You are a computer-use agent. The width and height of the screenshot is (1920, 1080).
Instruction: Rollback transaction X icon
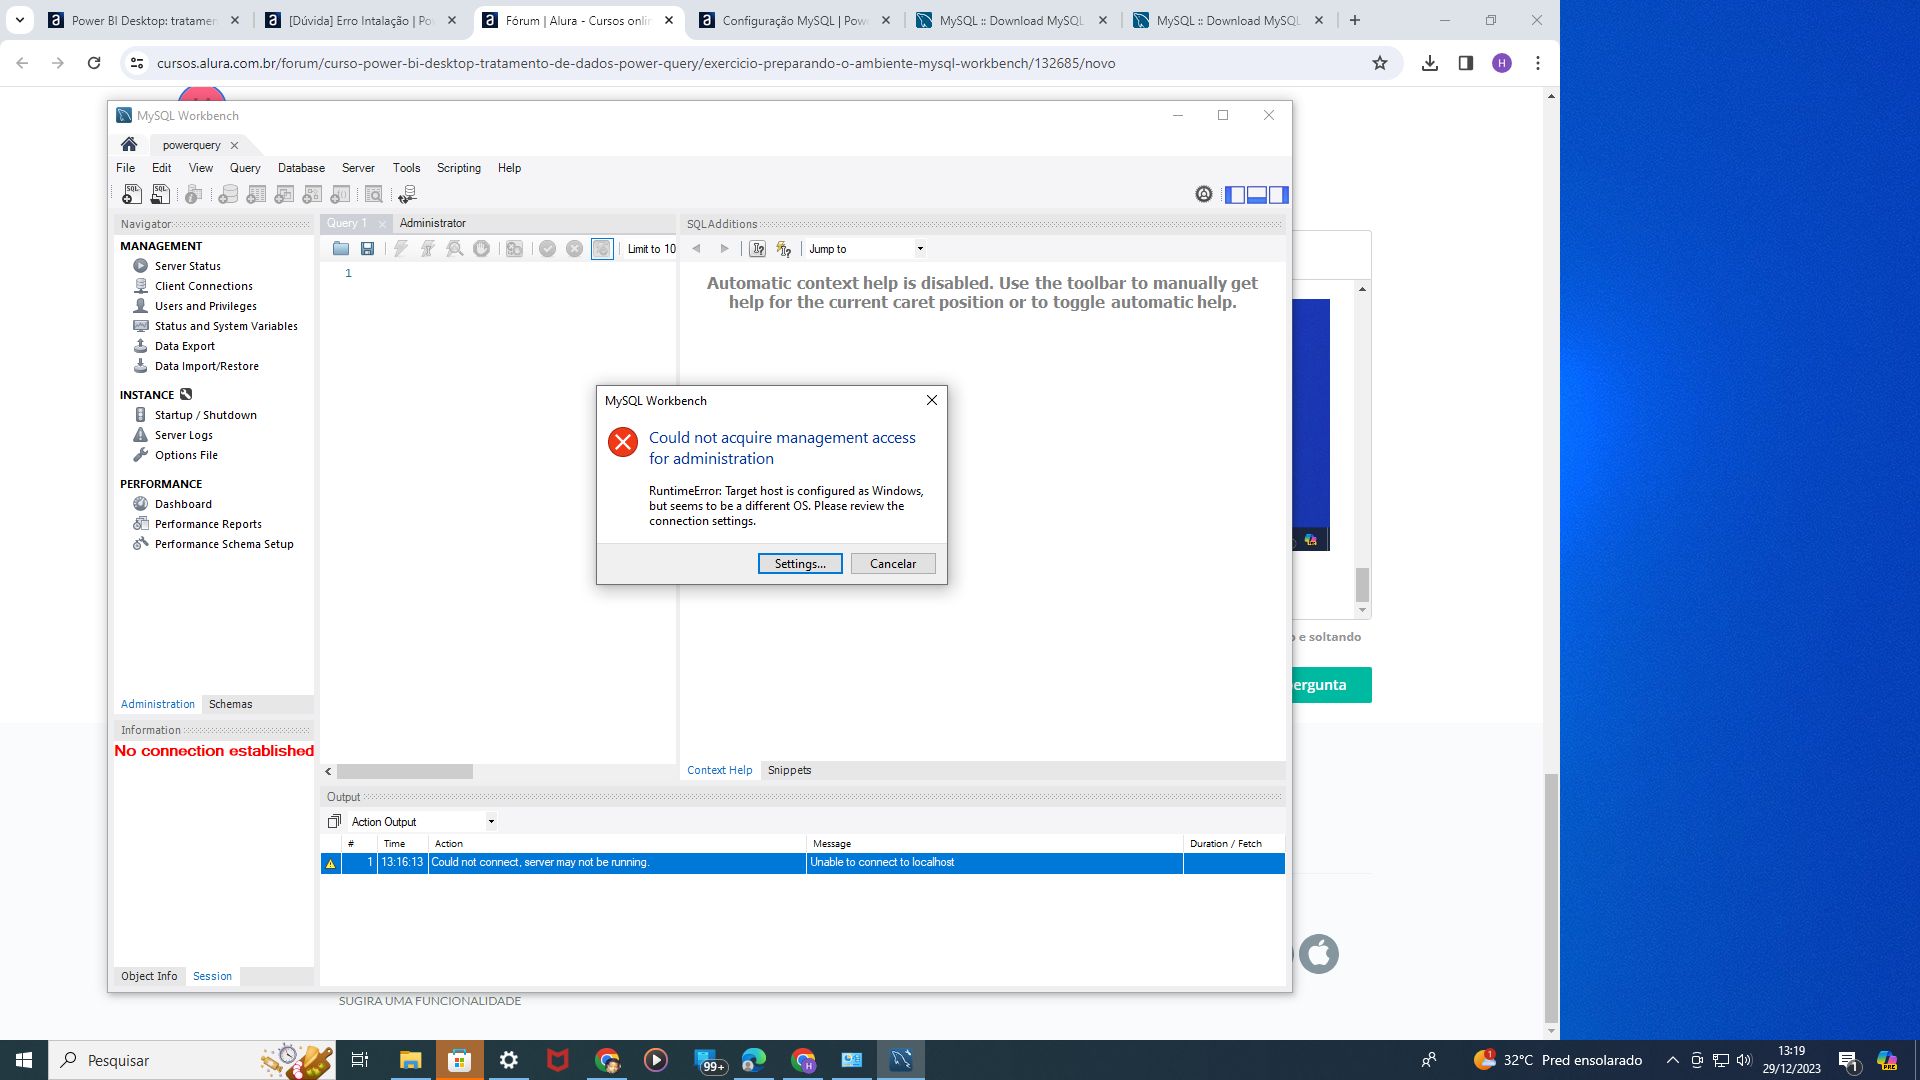tap(574, 249)
